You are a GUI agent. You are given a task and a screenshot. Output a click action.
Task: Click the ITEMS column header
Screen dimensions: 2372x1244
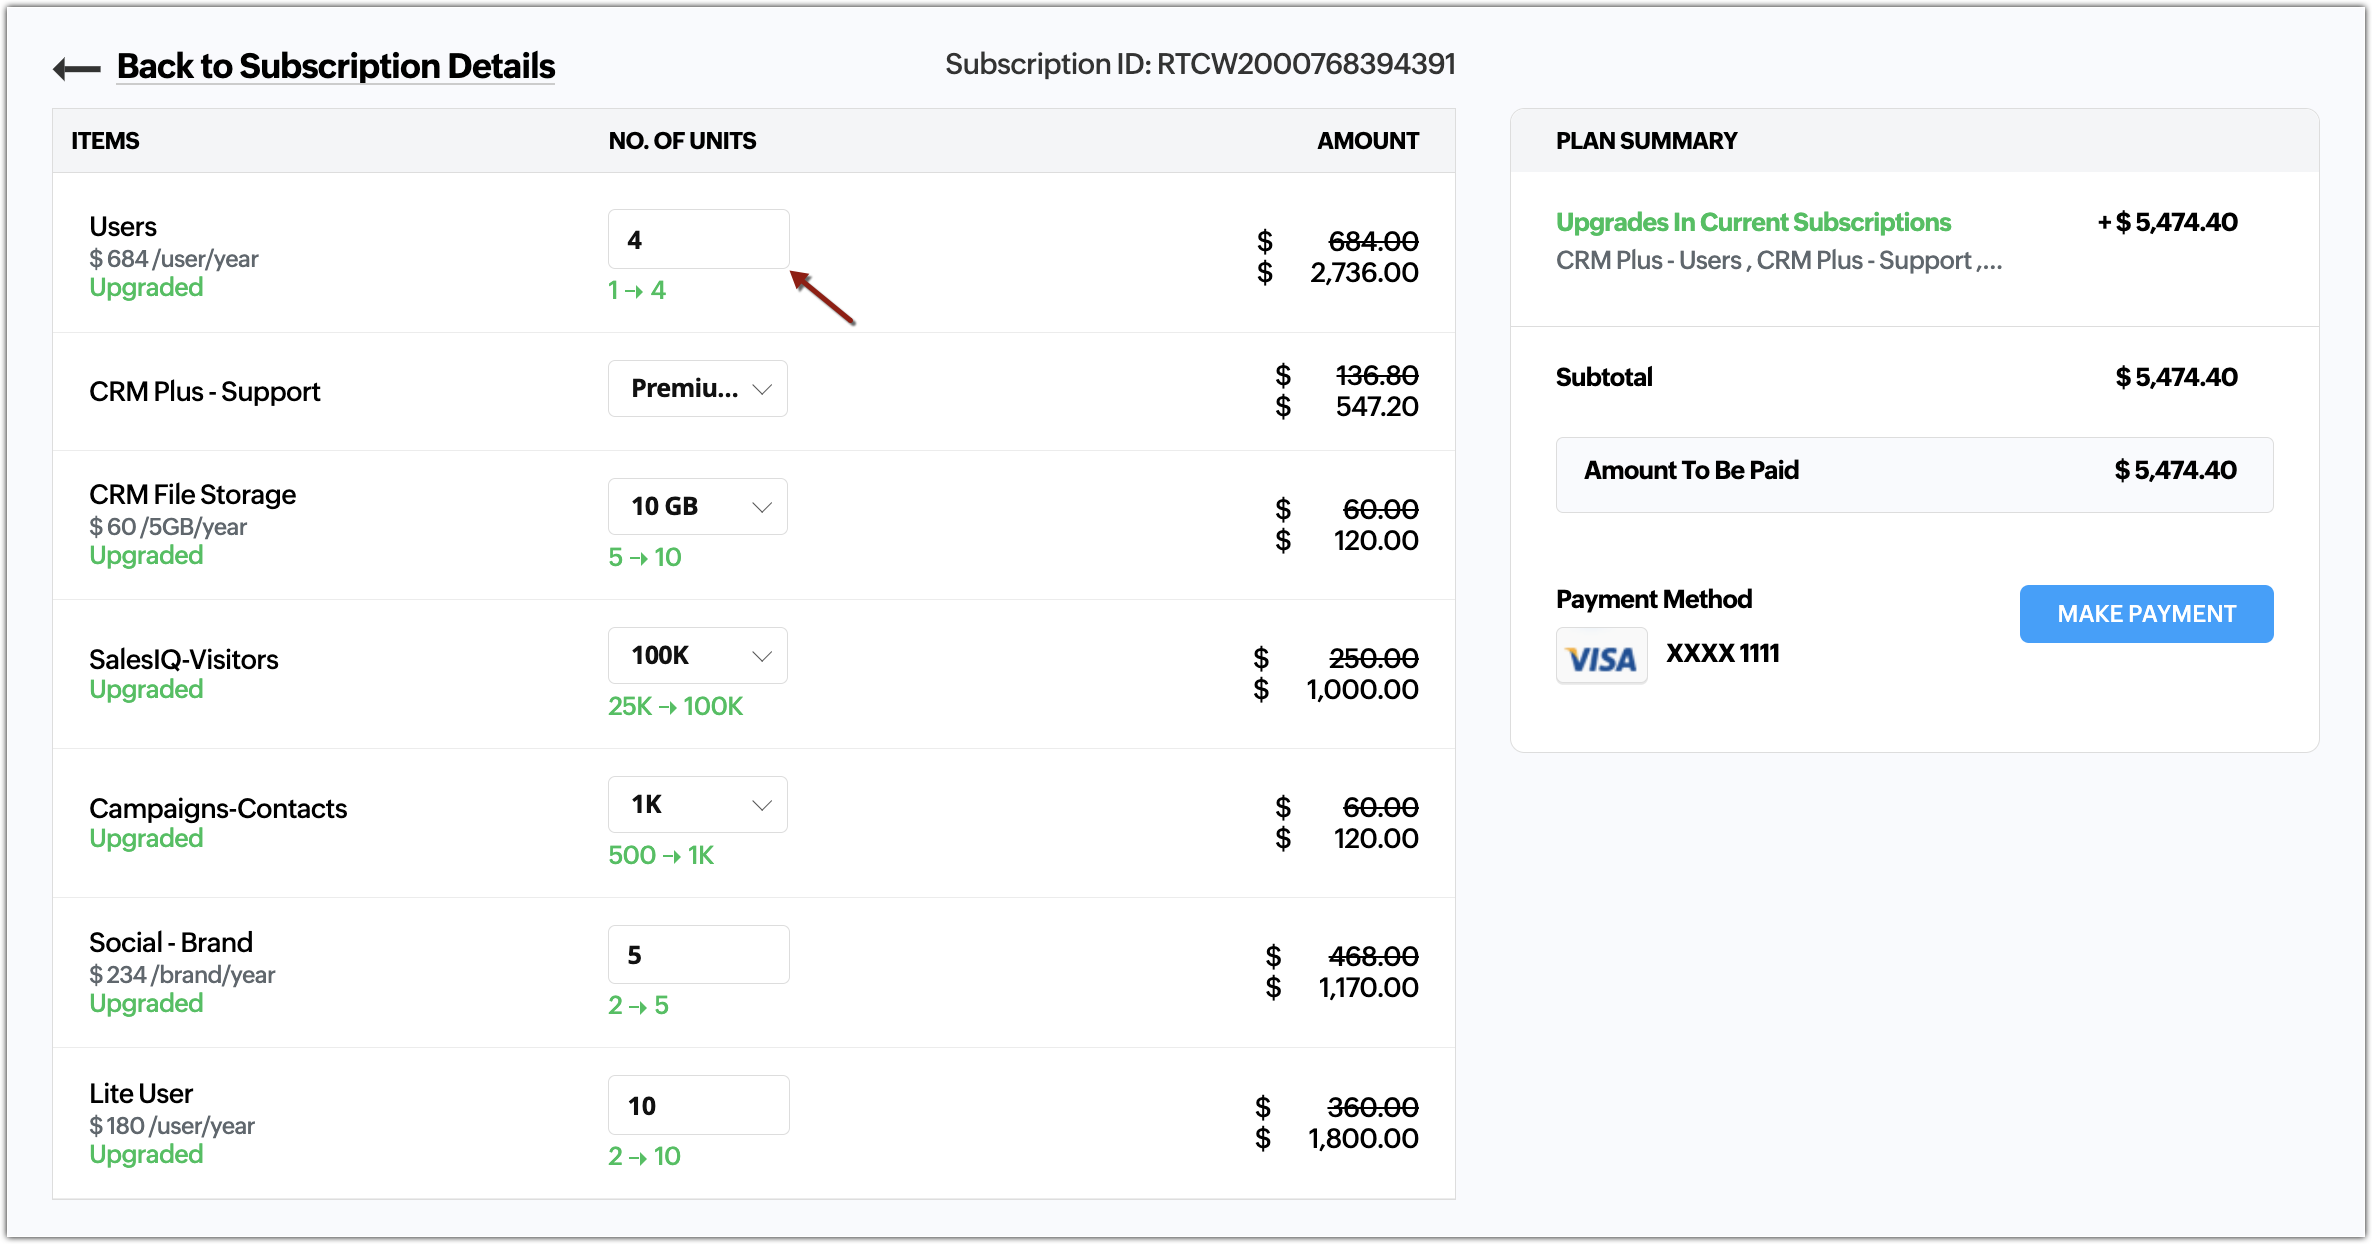point(105,141)
